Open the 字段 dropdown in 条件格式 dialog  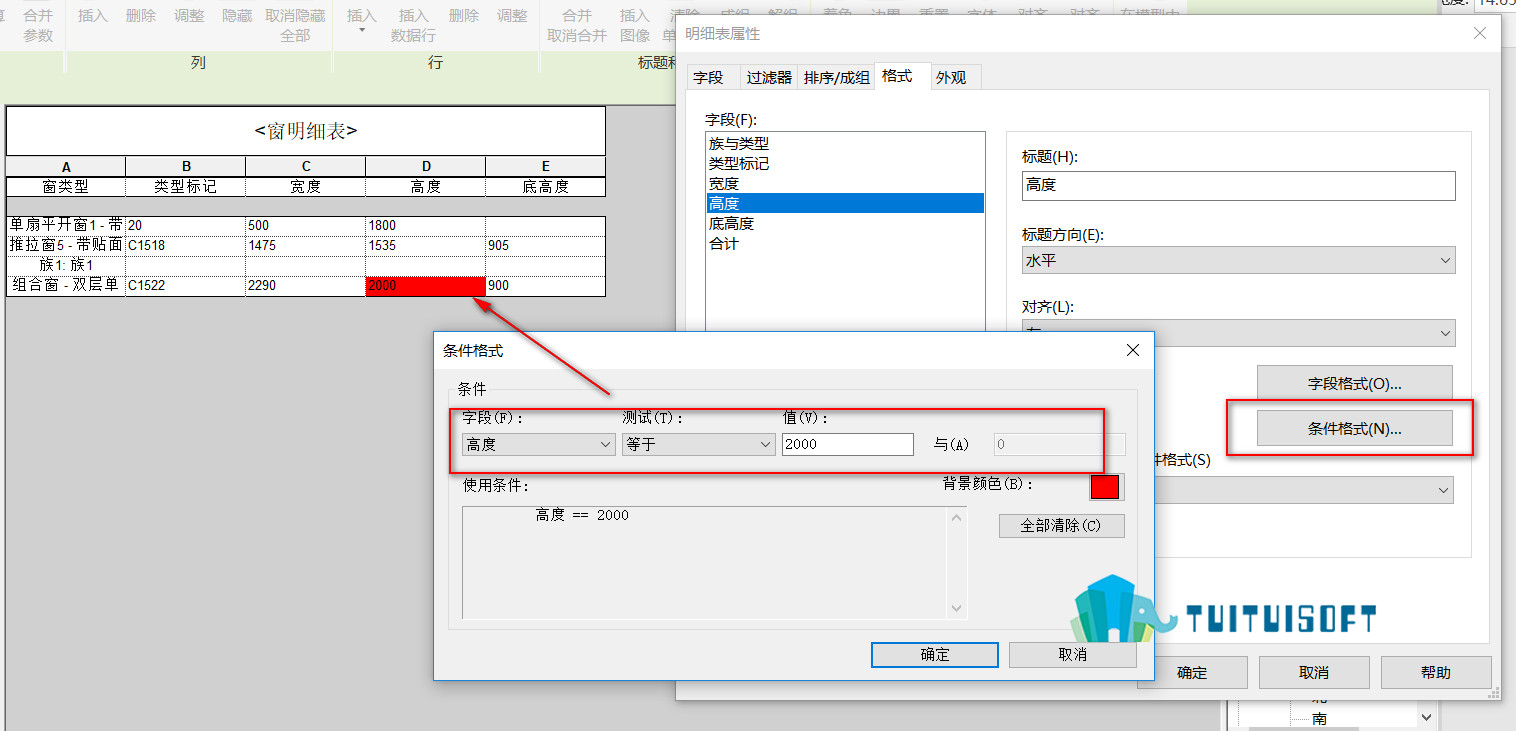[x=539, y=444]
